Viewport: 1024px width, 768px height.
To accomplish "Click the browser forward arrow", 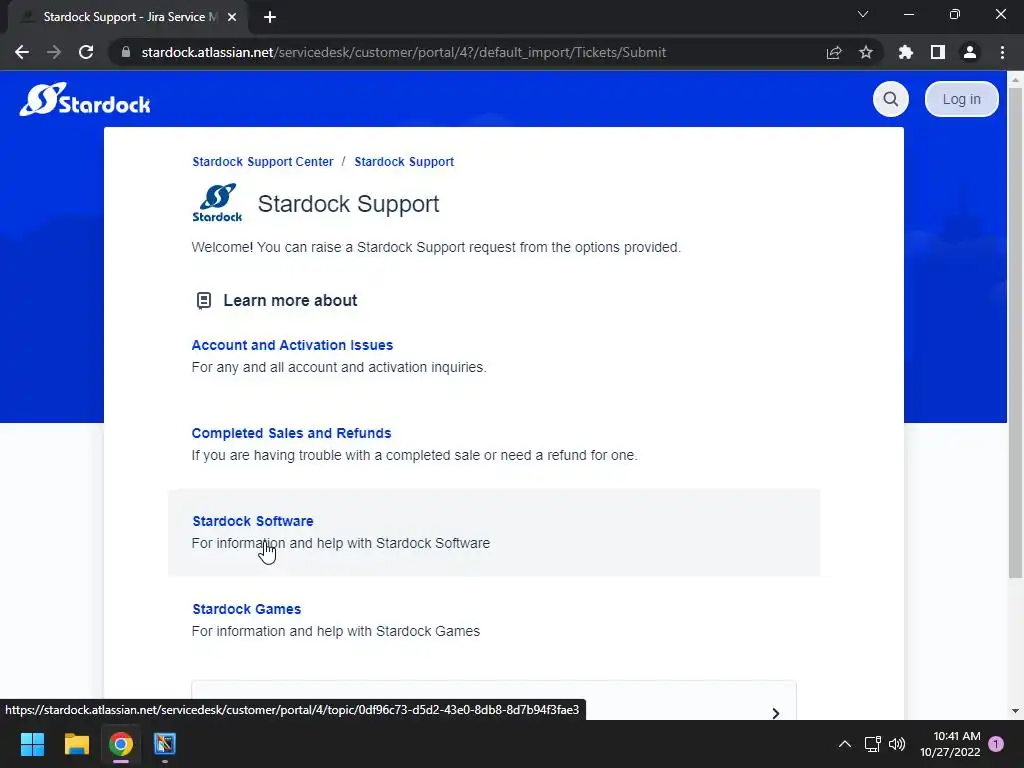I will (x=54, y=52).
